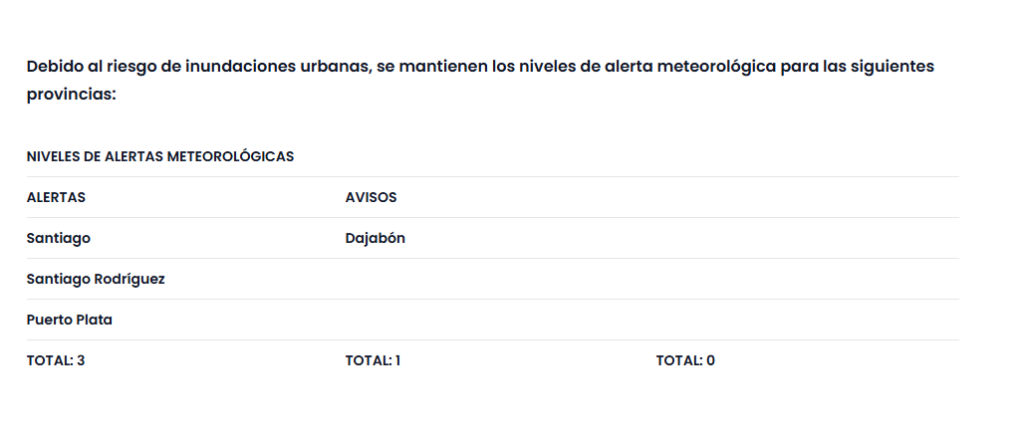Click the Santiago cell in the first data row
This screenshot has width=1024, height=437.
[x=59, y=238]
